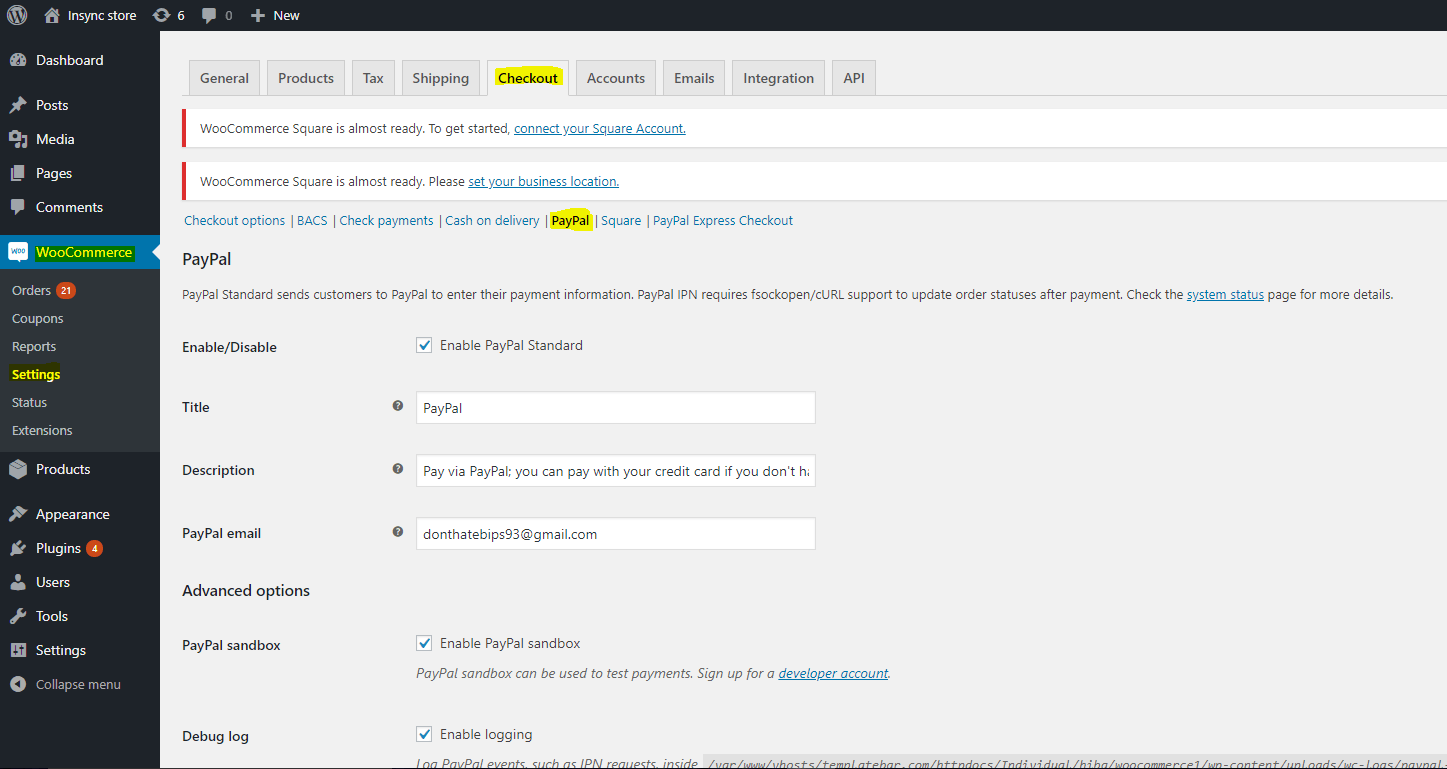
Task: Click the system status link
Action: coord(1225,294)
